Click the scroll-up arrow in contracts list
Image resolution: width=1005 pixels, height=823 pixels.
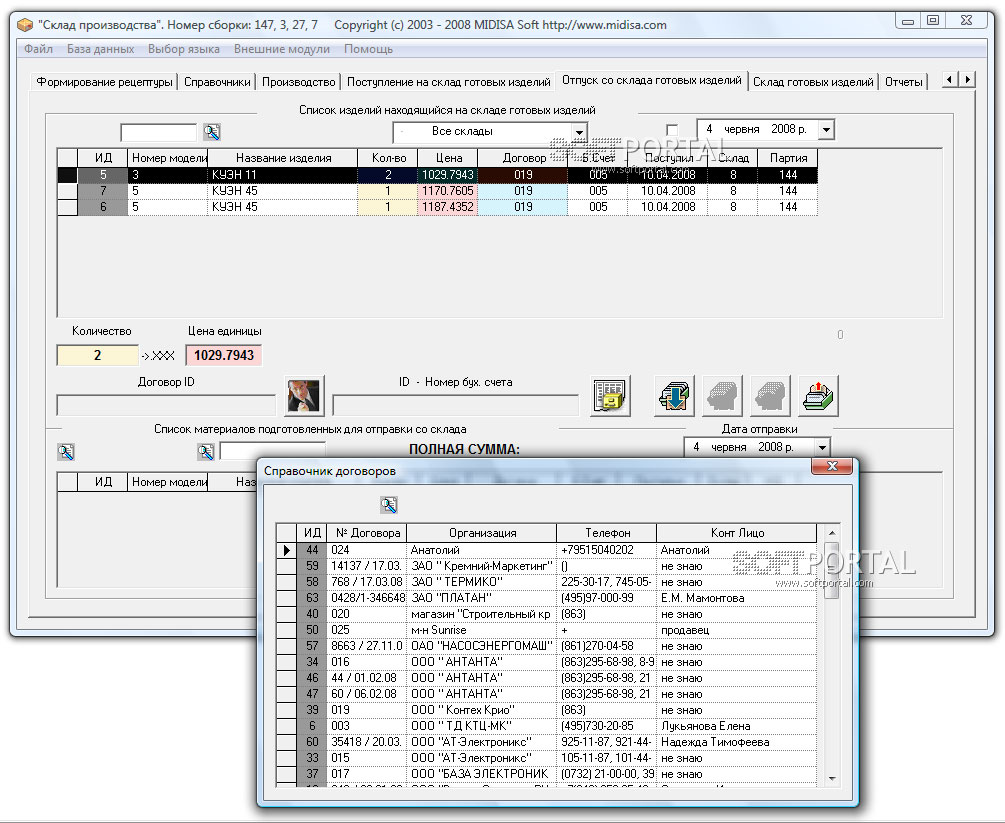(831, 533)
